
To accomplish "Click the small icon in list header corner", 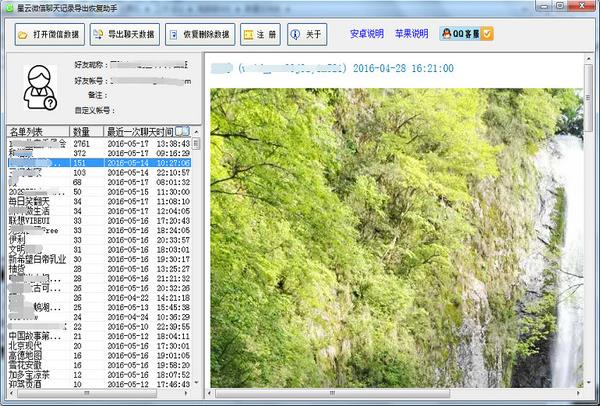I will coord(181,131).
